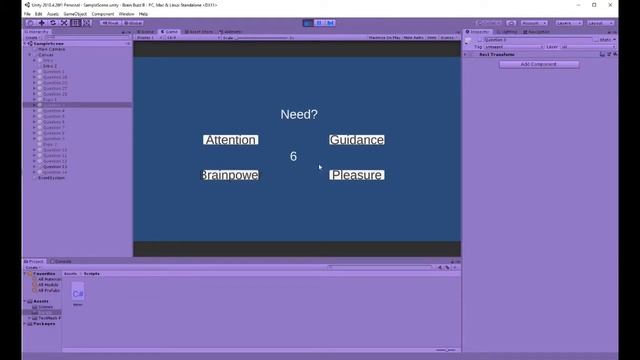640x360 pixels.
Task: Open the Gizmos dropdown
Action: tap(449, 38)
